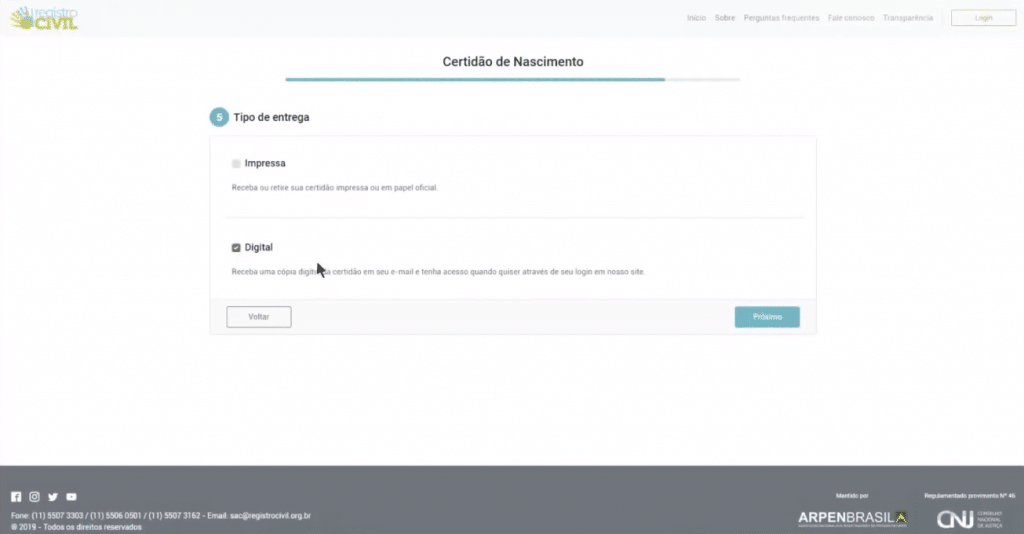
Task: Open the Fale conosco link
Action: tap(851, 18)
